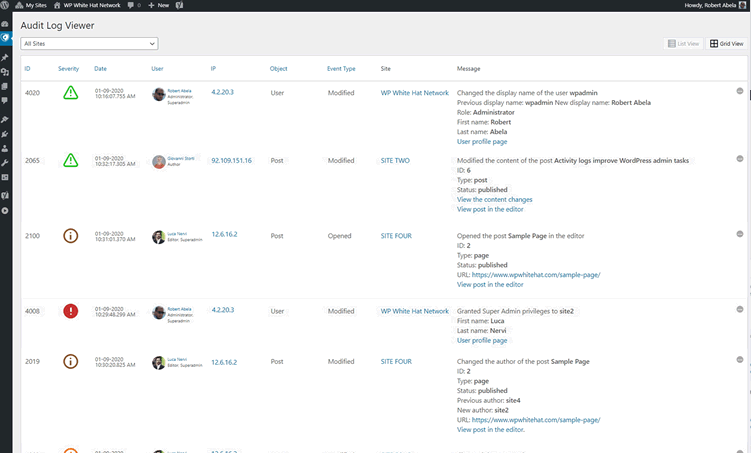Click Robert Abela's avatar in event 4020
The image size is (751, 453).
click(158, 93)
